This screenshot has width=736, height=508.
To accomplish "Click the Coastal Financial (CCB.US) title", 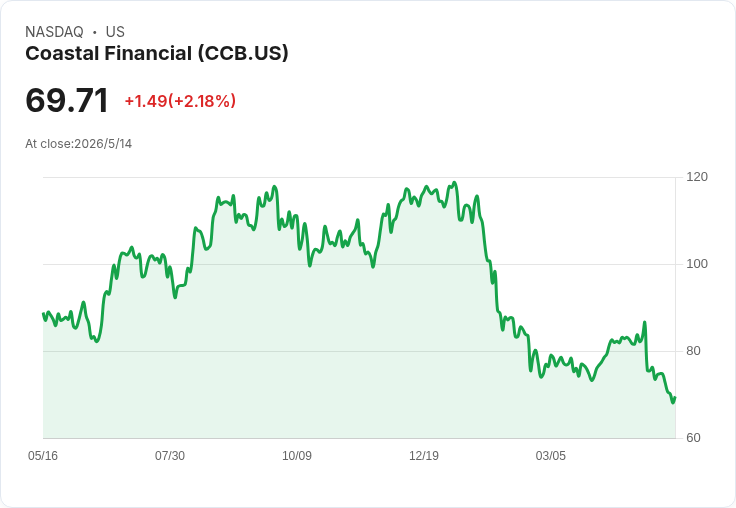I will click(157, 54).
